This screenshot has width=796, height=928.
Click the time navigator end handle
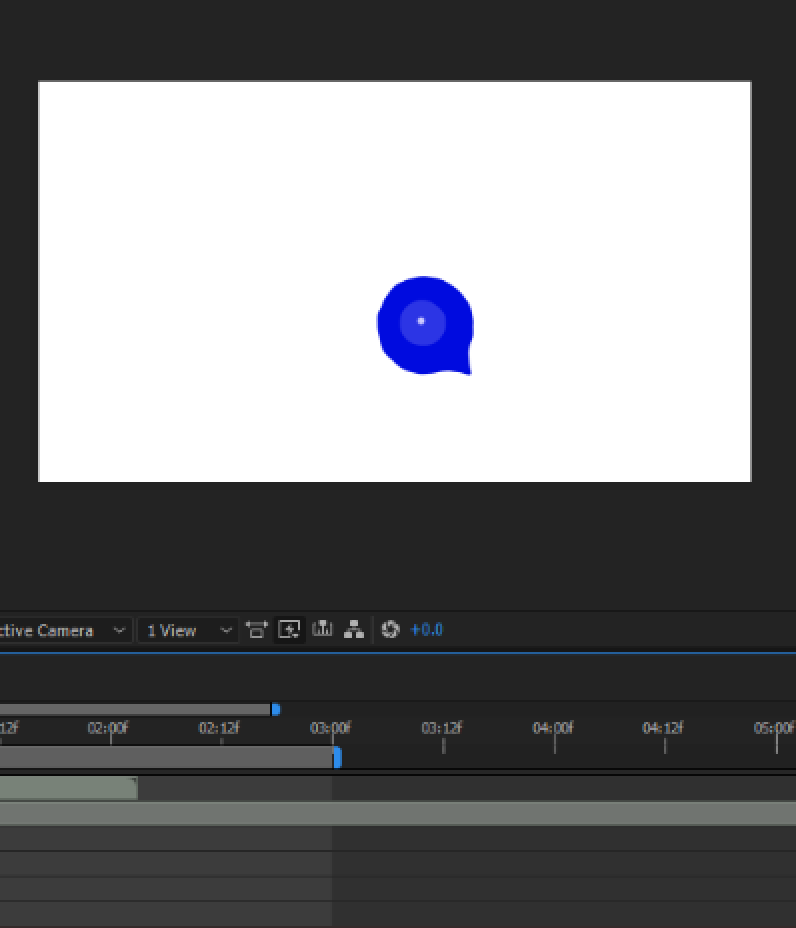pos(275,708)
